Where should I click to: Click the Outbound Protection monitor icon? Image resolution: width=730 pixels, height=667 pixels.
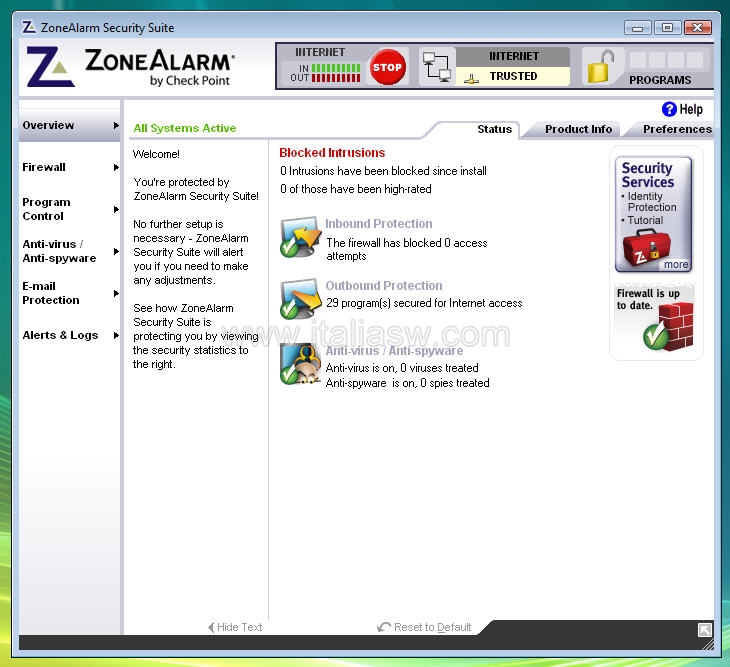pyautogui.click(x=300, y=299)
